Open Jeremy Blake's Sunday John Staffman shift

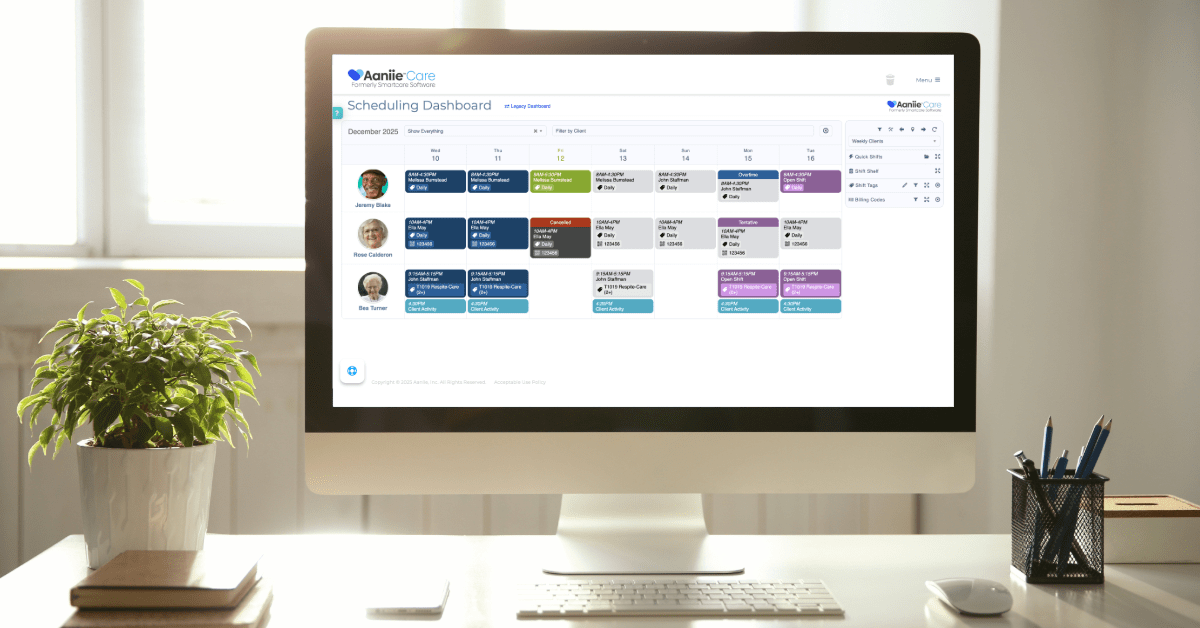click(685, 181)
